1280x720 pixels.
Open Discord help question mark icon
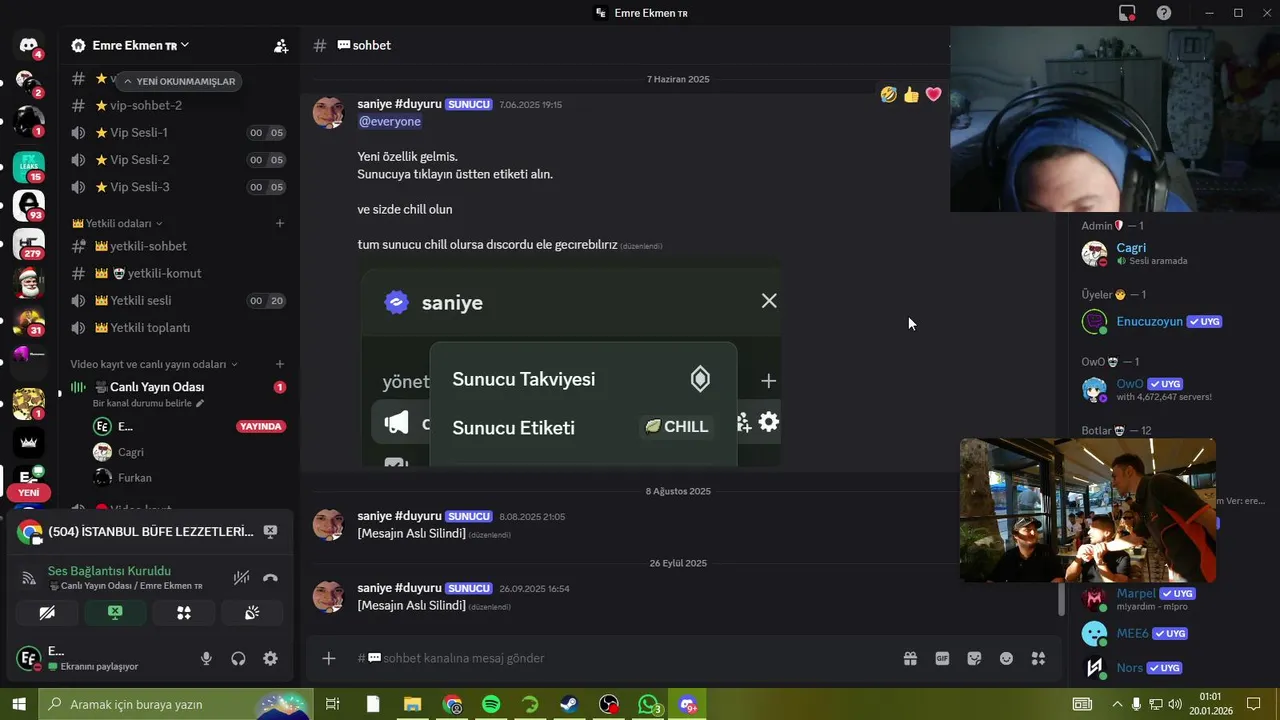(1164, 13)
